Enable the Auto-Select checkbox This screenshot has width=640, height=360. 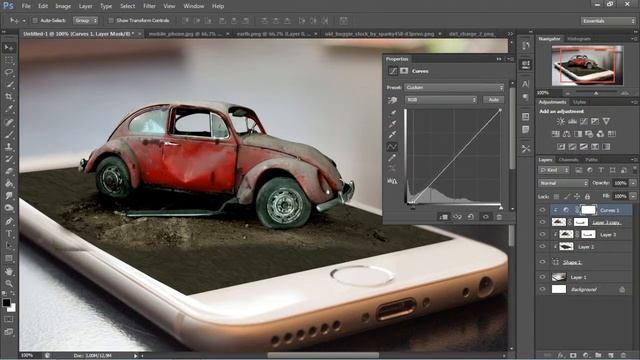click(35, 20)
